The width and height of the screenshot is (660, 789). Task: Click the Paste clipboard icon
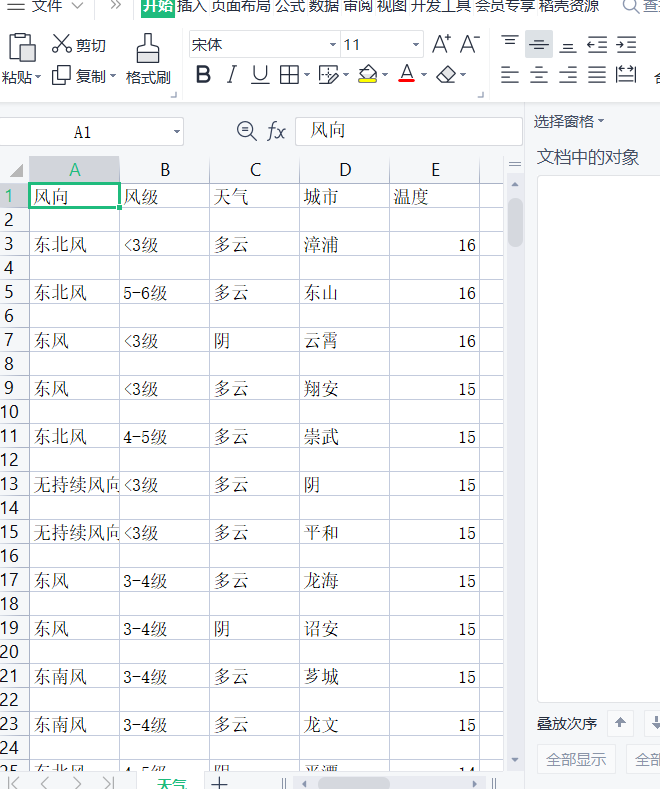[22, 47]
